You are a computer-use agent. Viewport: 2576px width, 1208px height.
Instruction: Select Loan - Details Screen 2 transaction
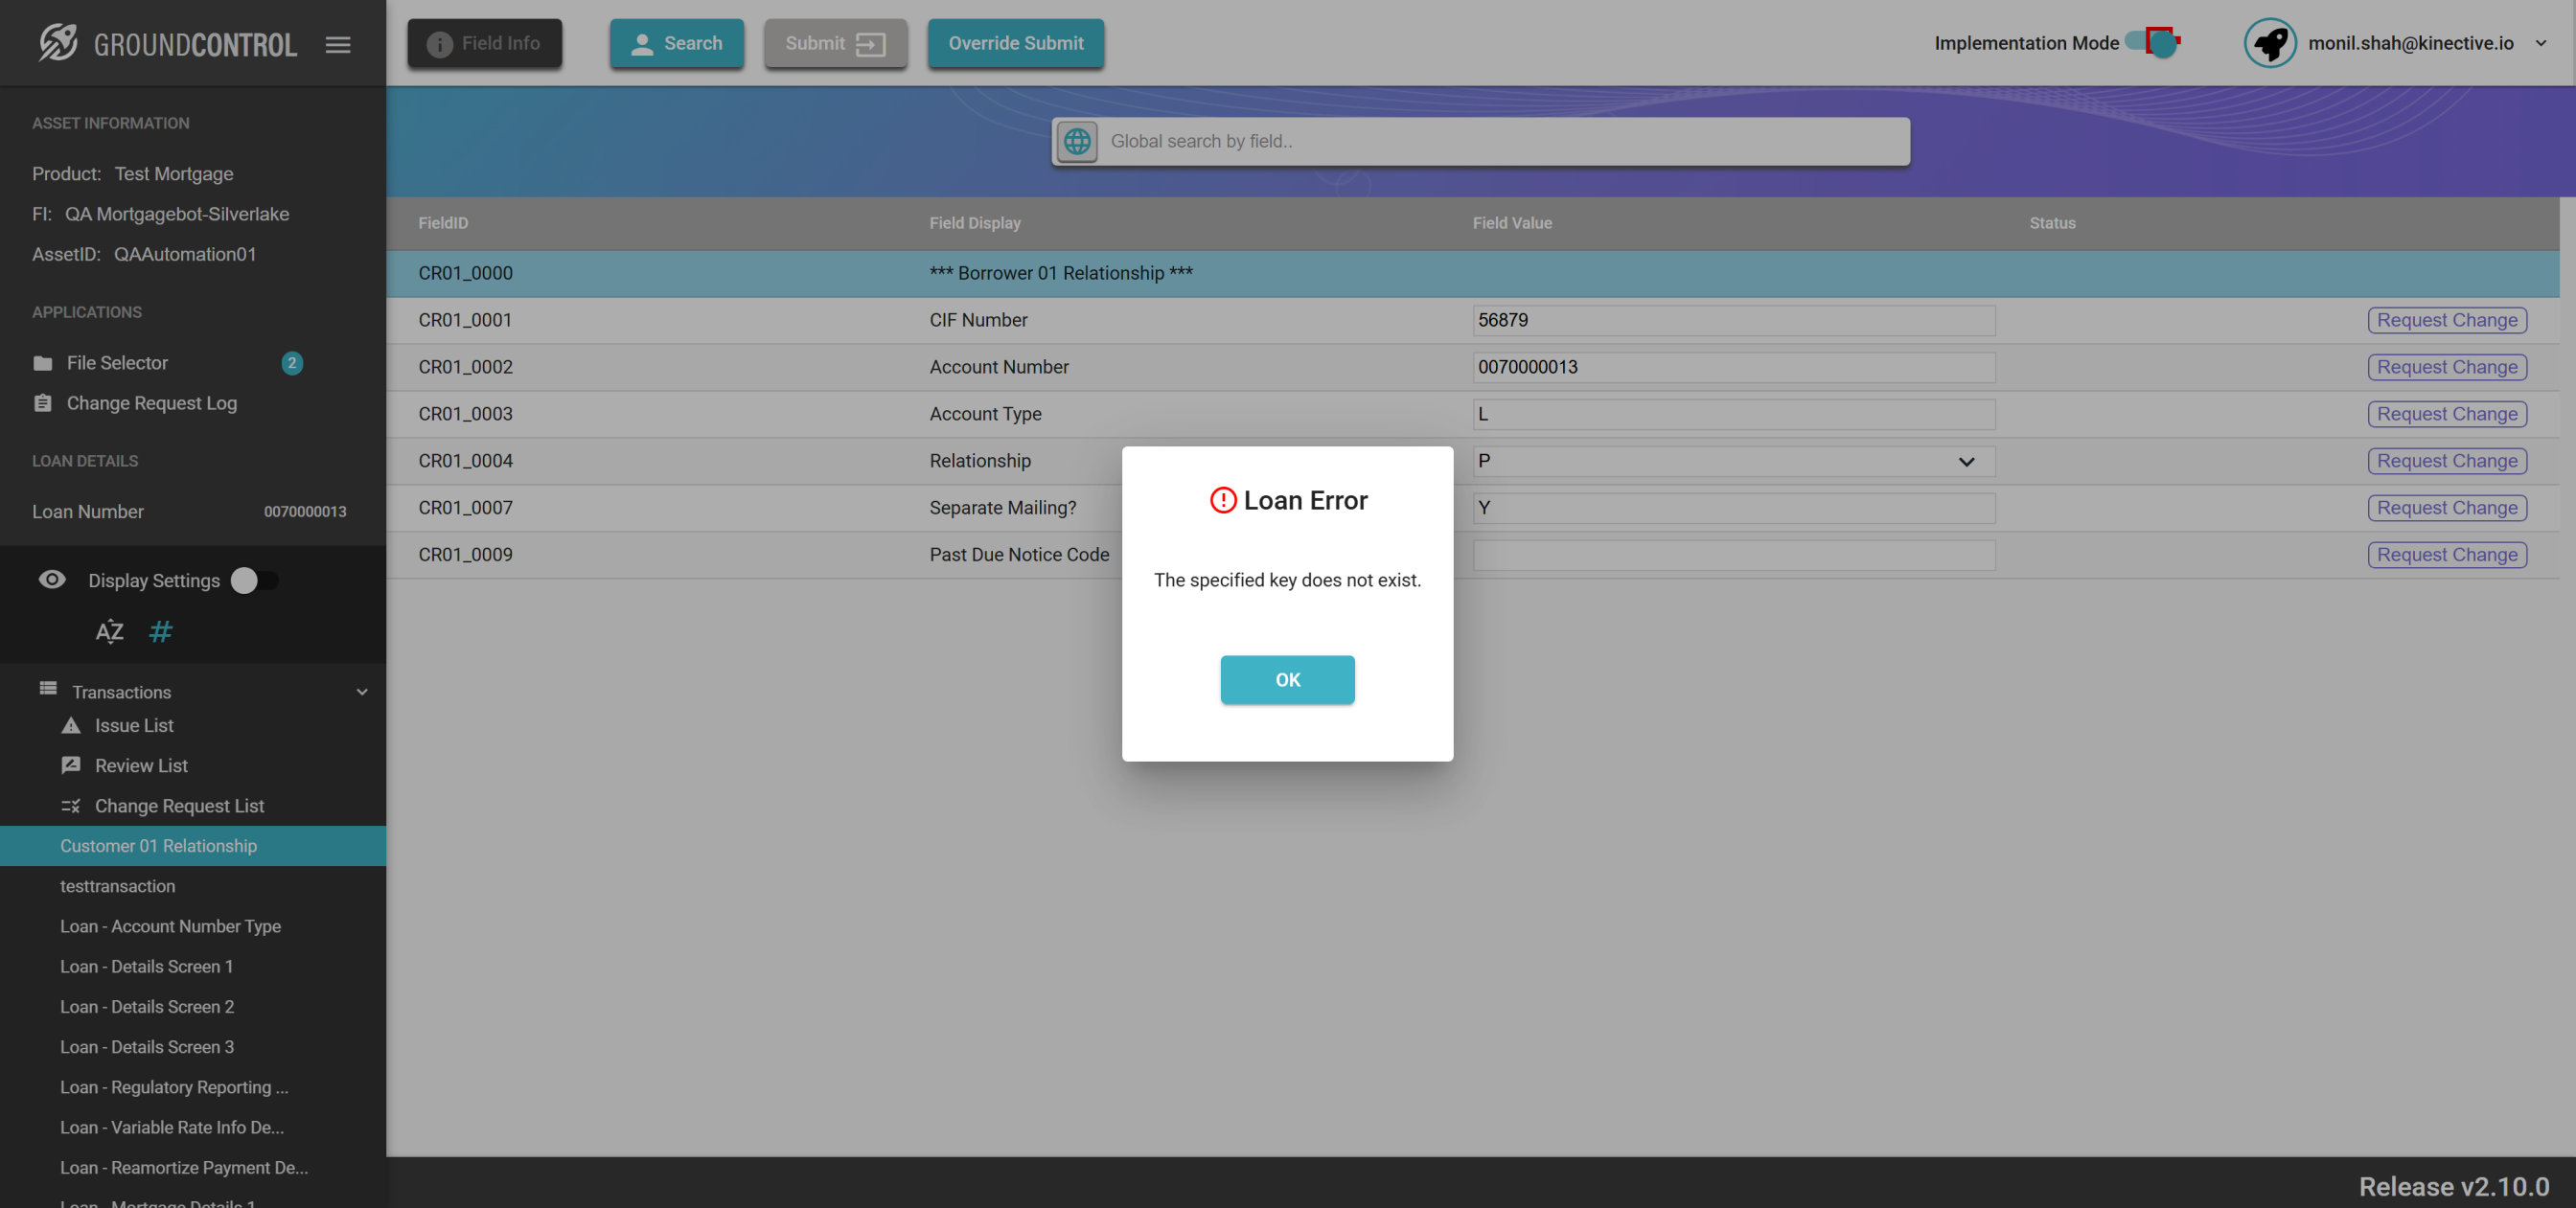point(146,1006)
